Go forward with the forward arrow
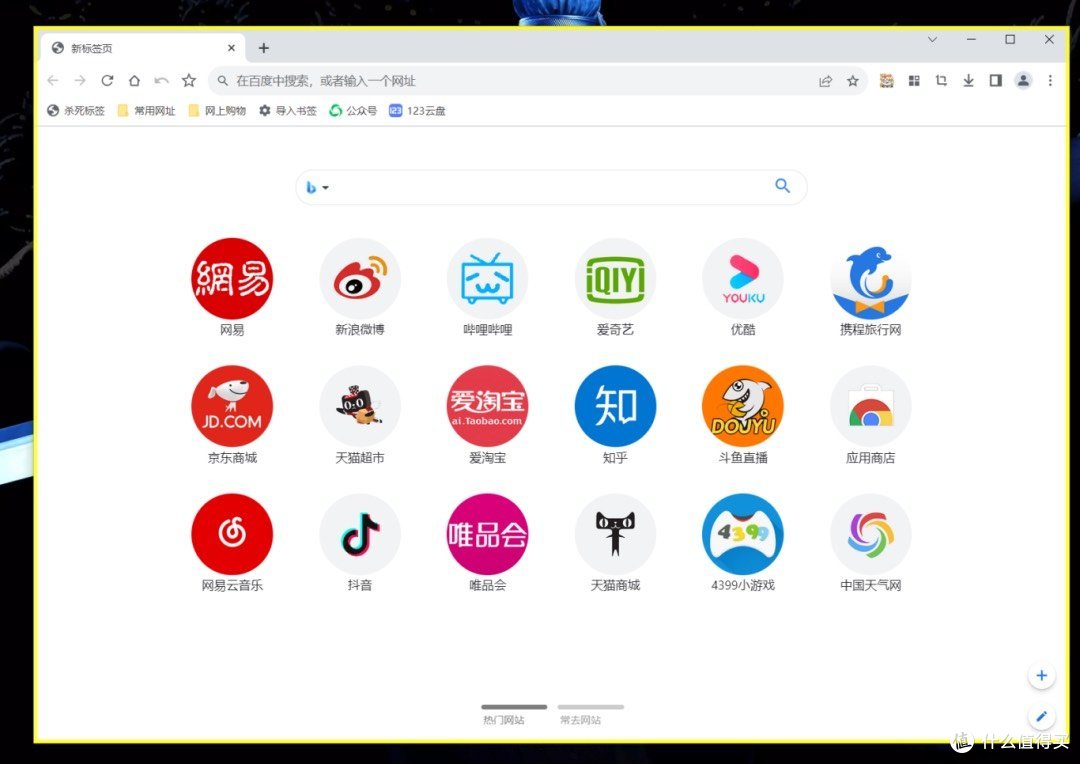 click(80, 81)
